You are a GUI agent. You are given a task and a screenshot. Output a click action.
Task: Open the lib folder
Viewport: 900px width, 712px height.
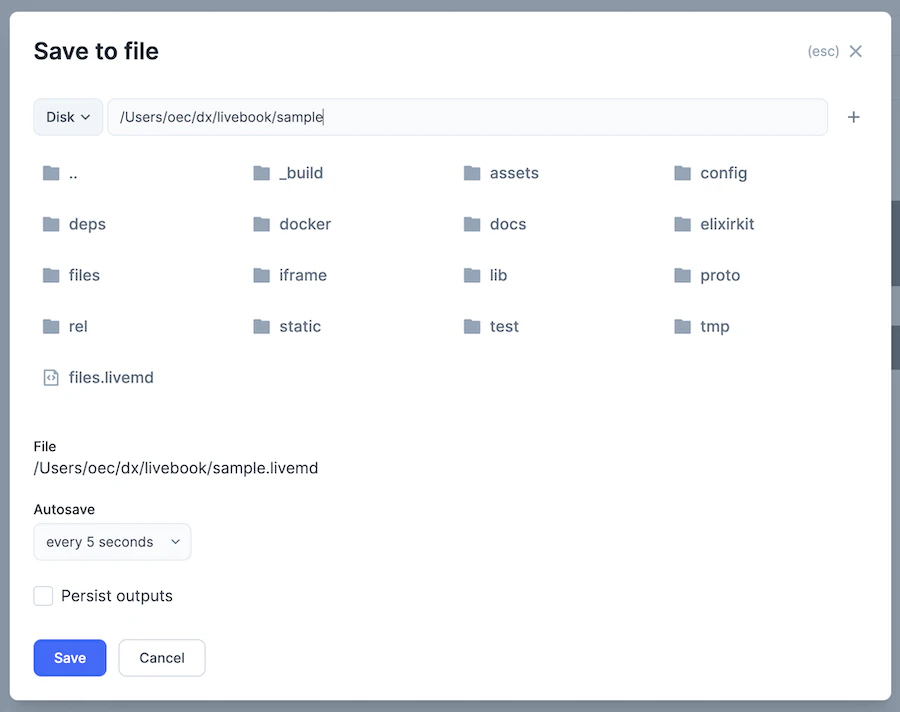click(486, 275)
